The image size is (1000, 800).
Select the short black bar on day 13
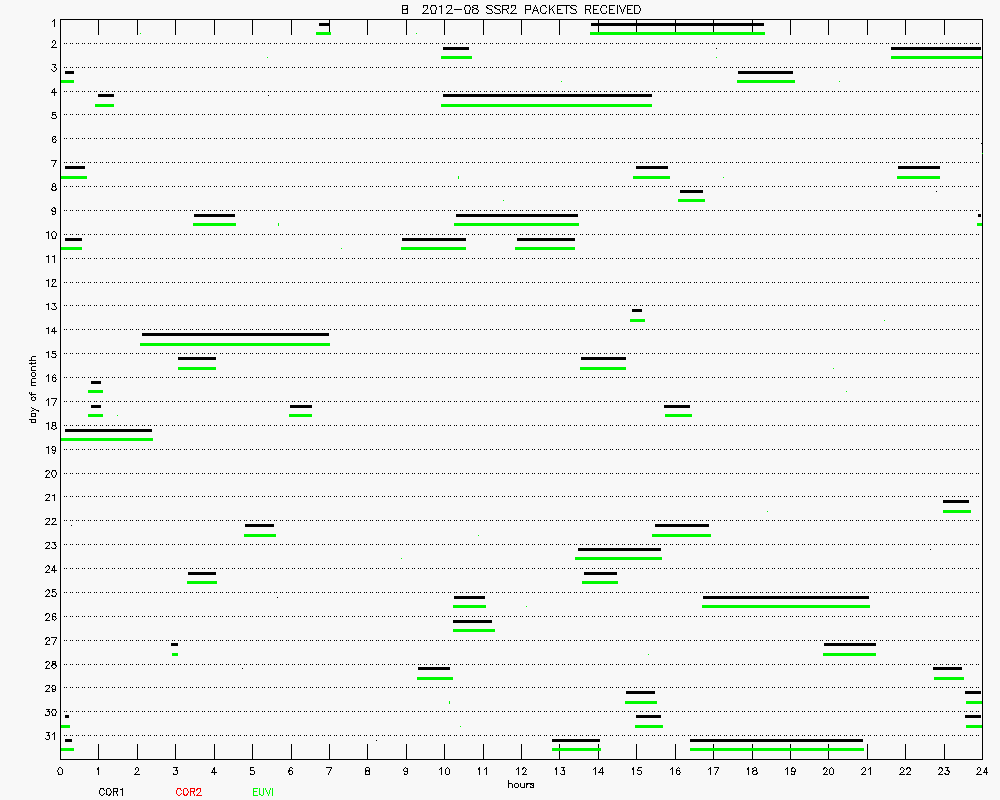pos(637,310)
